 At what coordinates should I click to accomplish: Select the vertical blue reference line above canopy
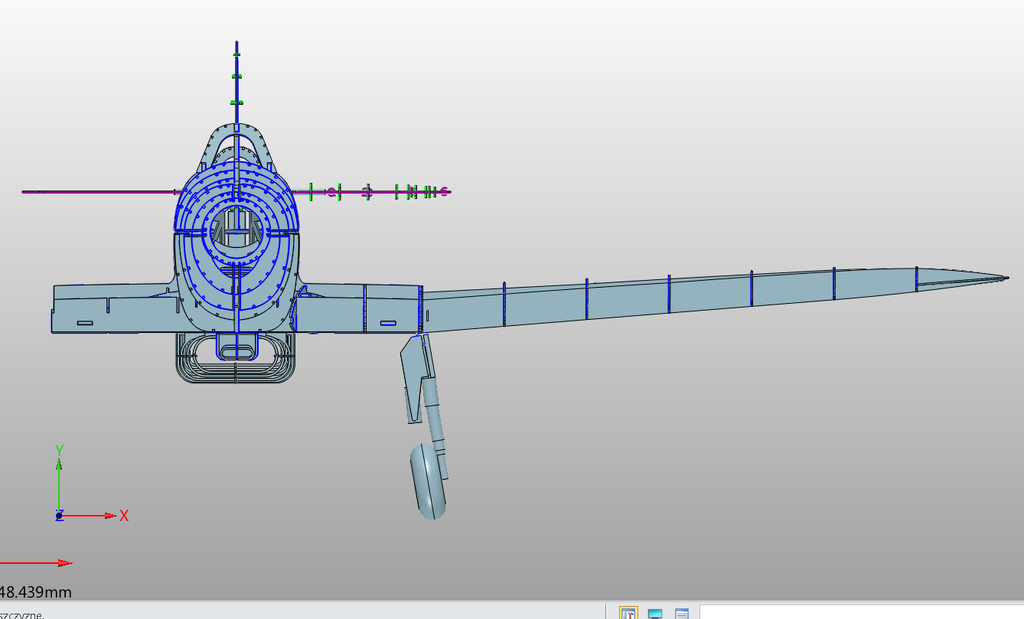point(237,70)
